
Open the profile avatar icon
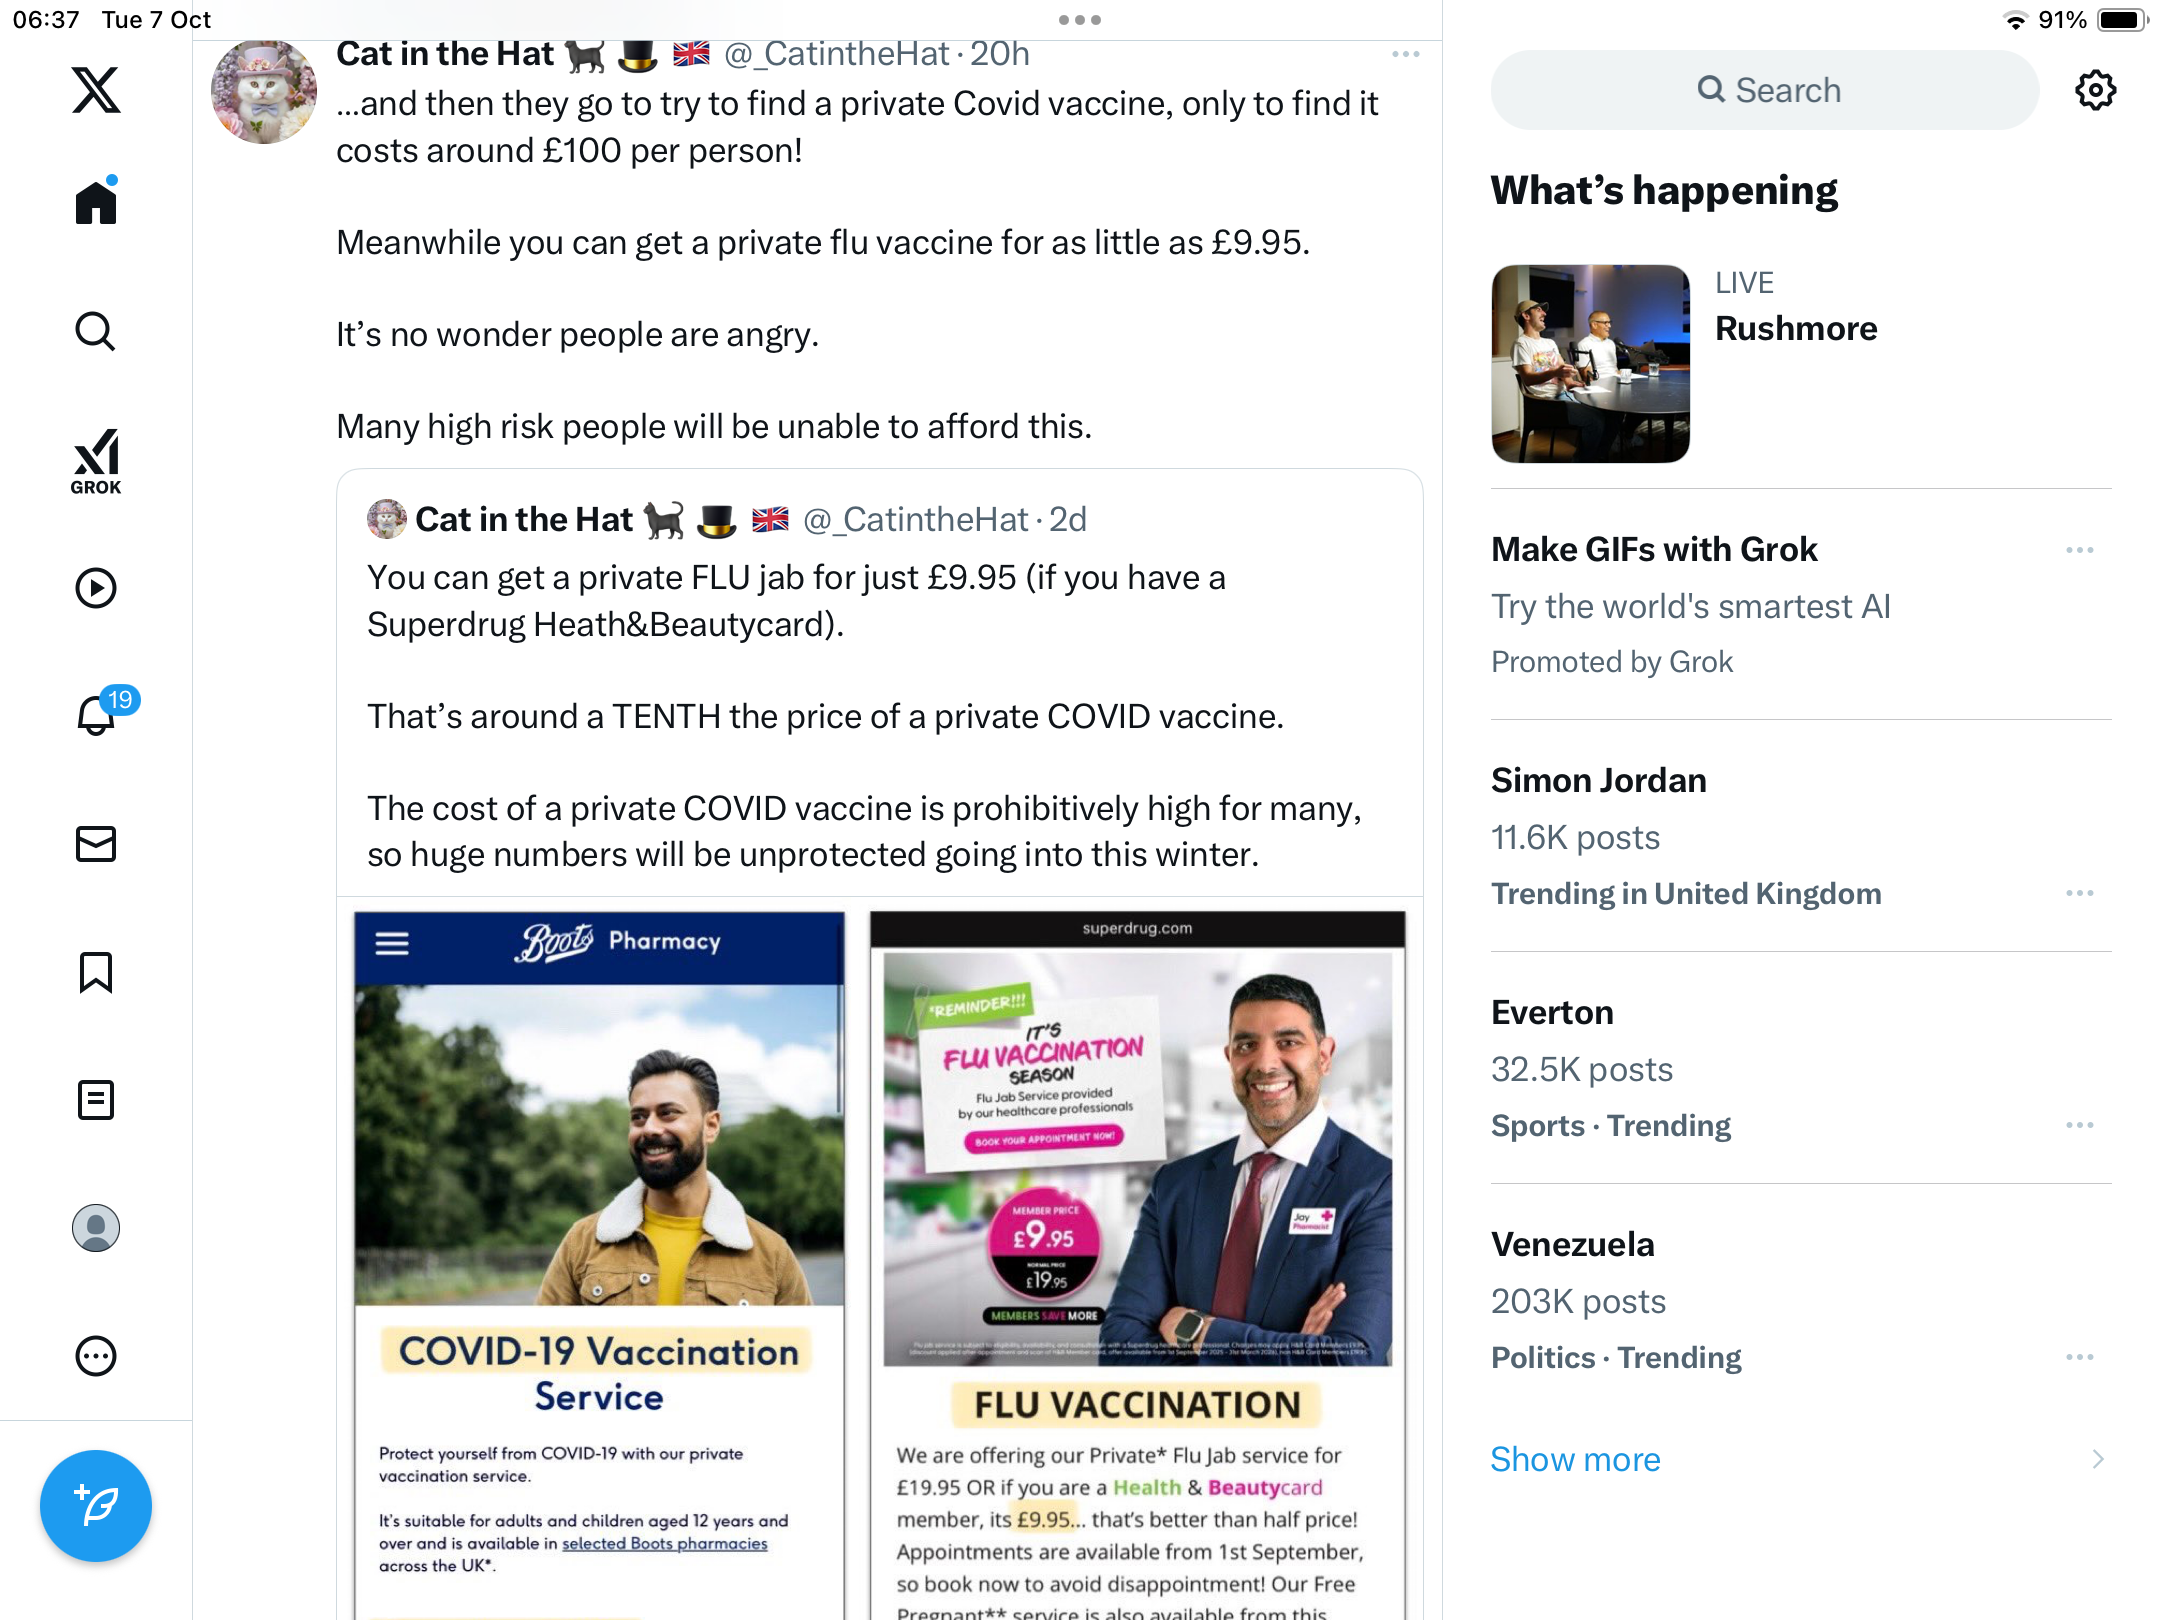96,1228
